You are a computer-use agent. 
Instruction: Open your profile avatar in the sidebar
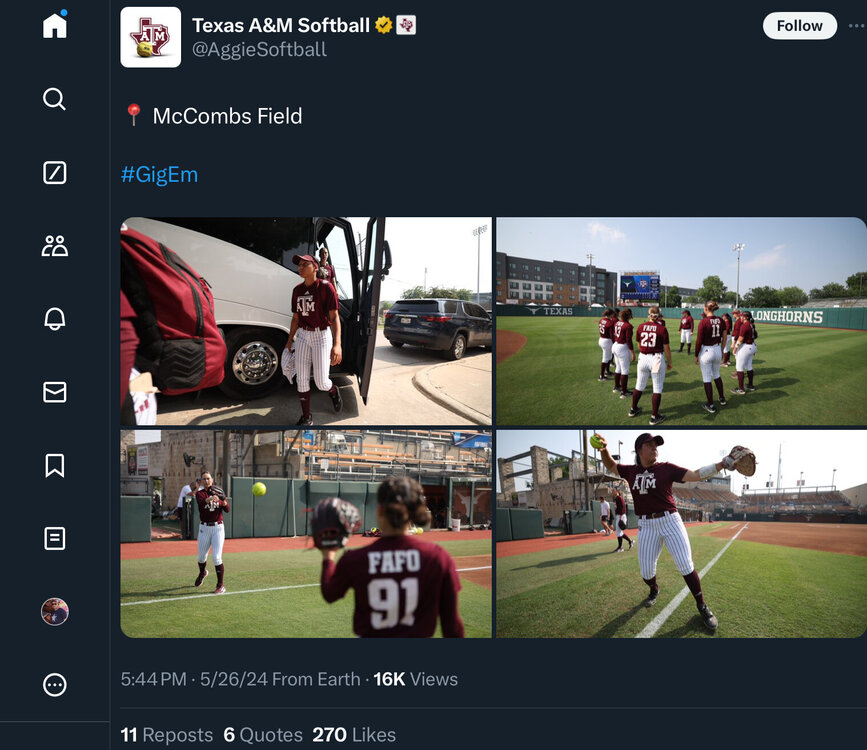pyautogui.click(x=55, y=612)
